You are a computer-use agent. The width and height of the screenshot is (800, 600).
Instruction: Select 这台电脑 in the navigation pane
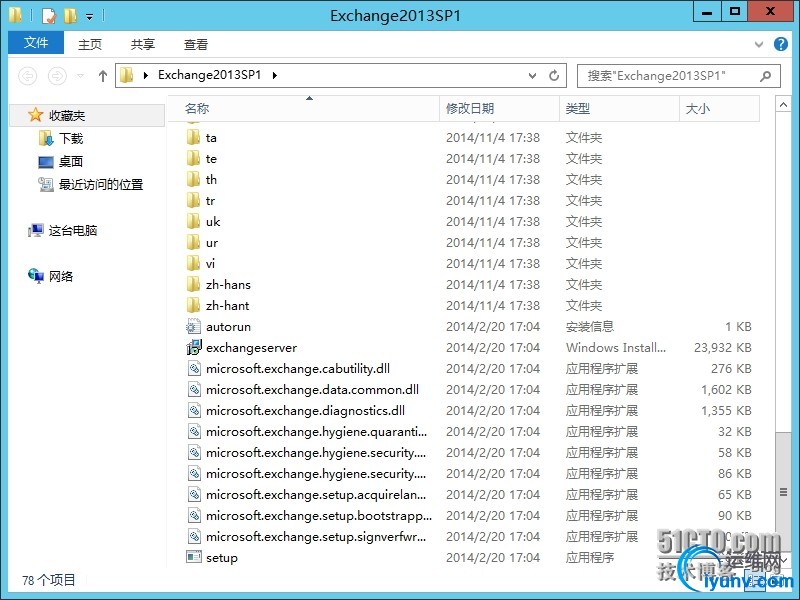(x=73, y=231)
